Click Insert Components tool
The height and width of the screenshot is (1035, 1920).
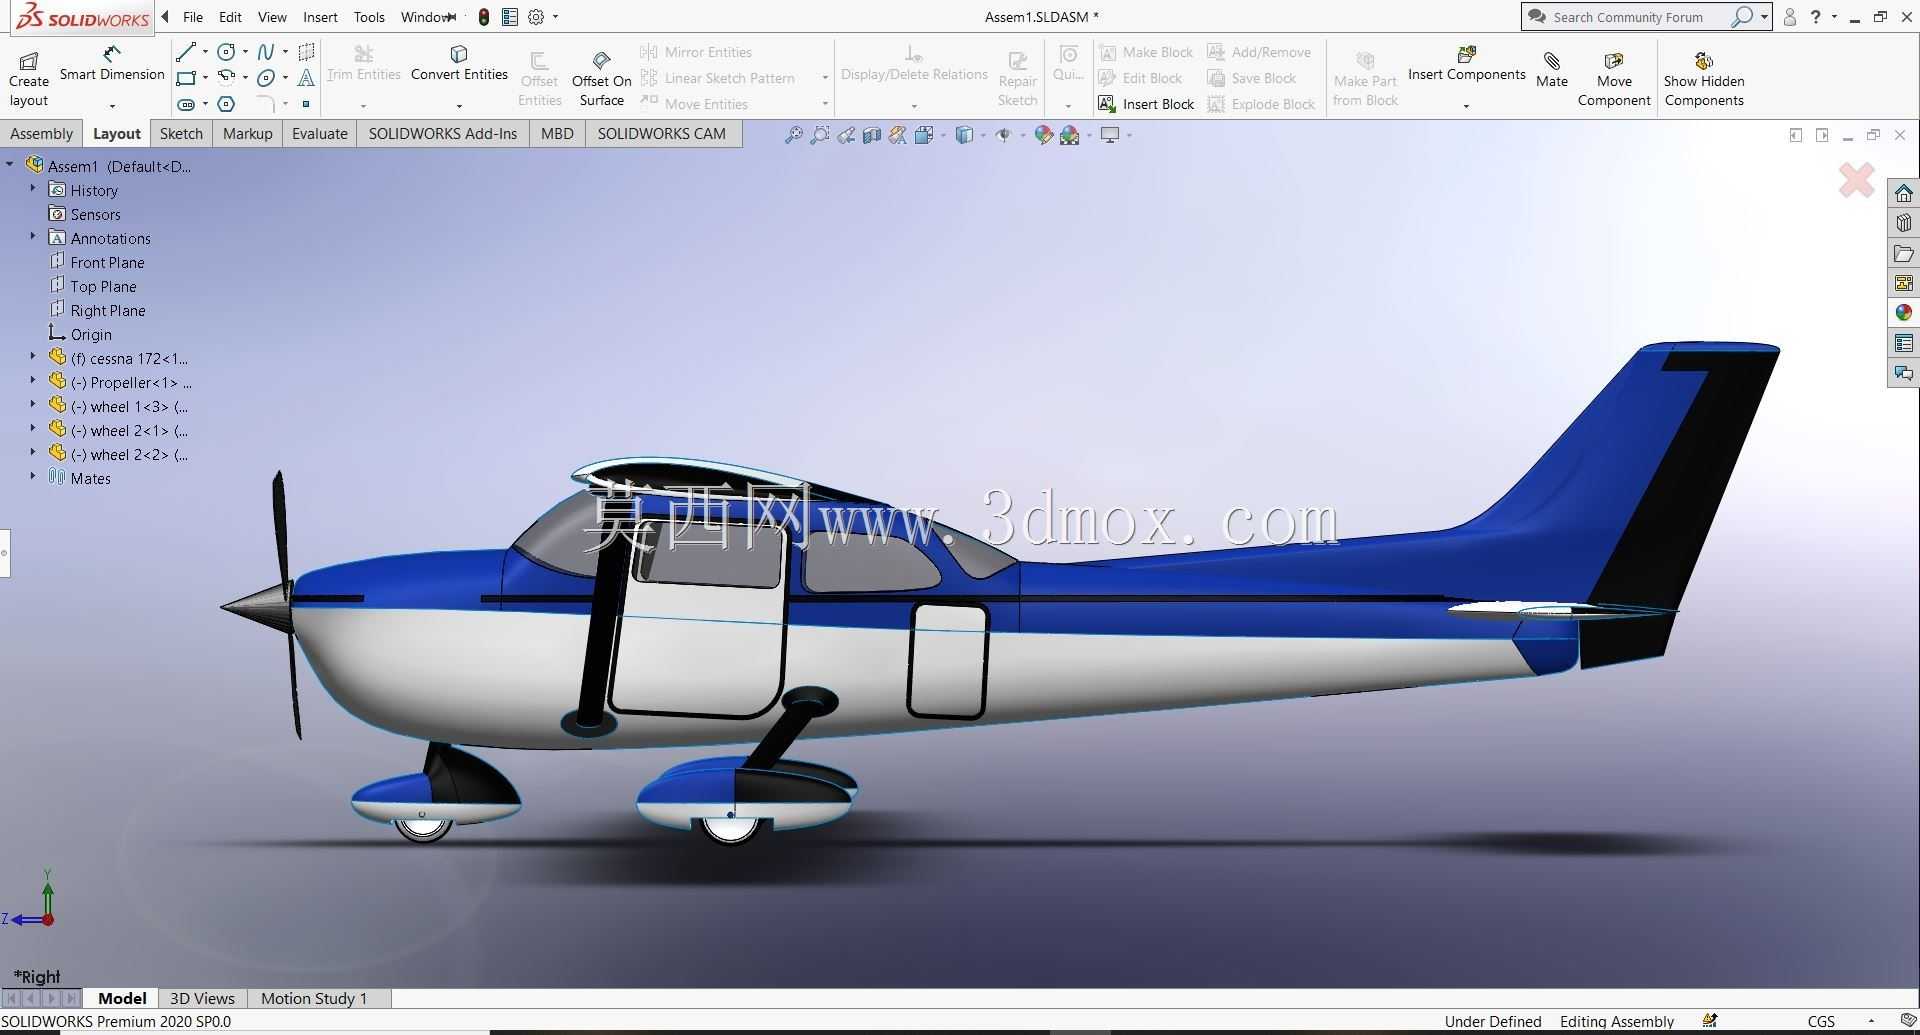pos(1466,64)
